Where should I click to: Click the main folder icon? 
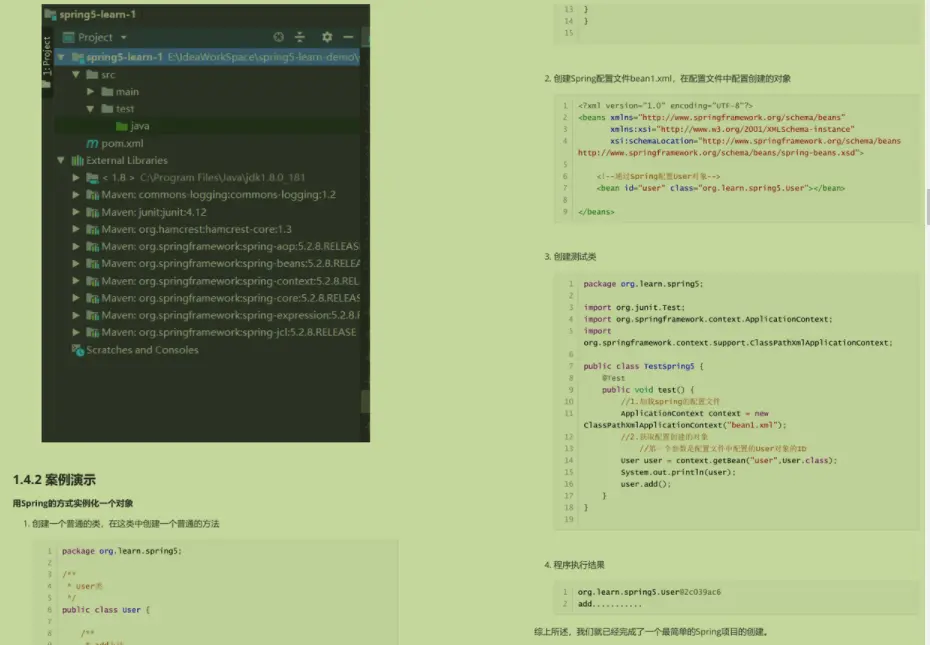[x=107, y=92]
